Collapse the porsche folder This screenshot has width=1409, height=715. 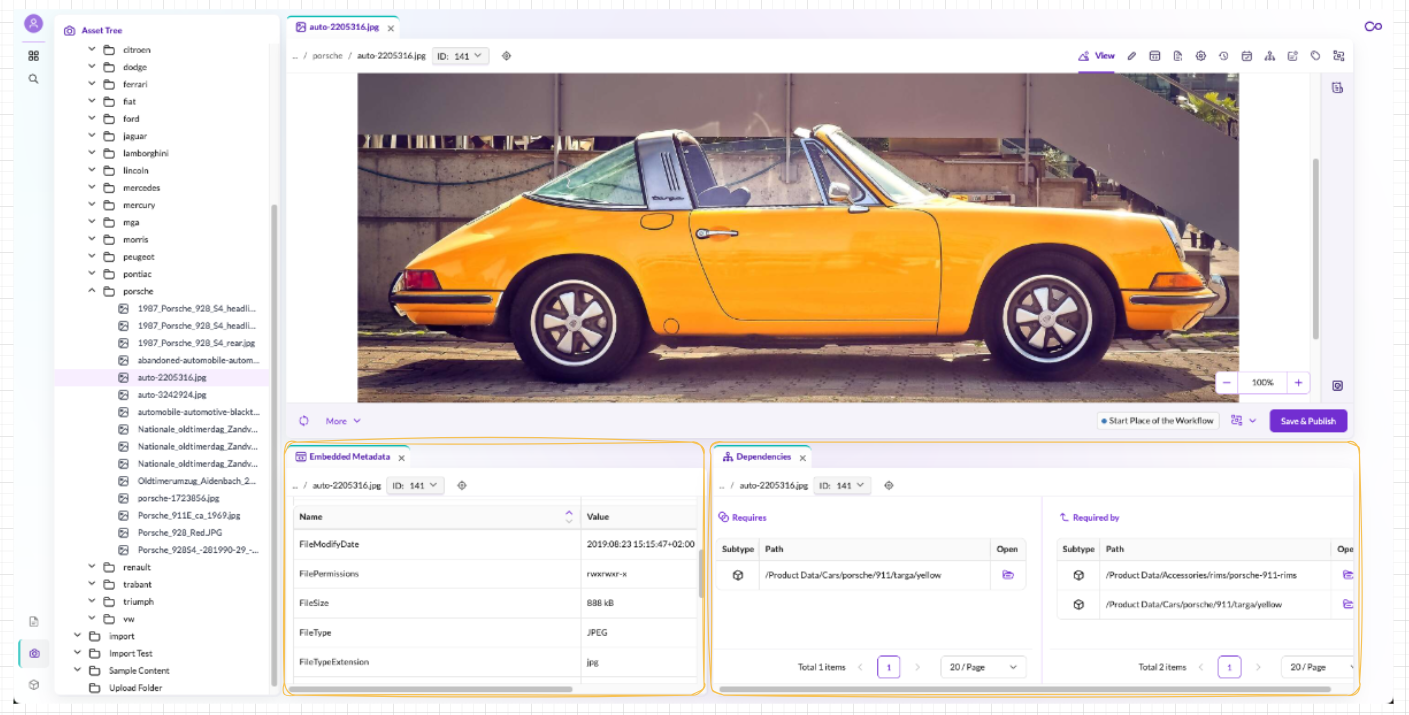[93, 291]
